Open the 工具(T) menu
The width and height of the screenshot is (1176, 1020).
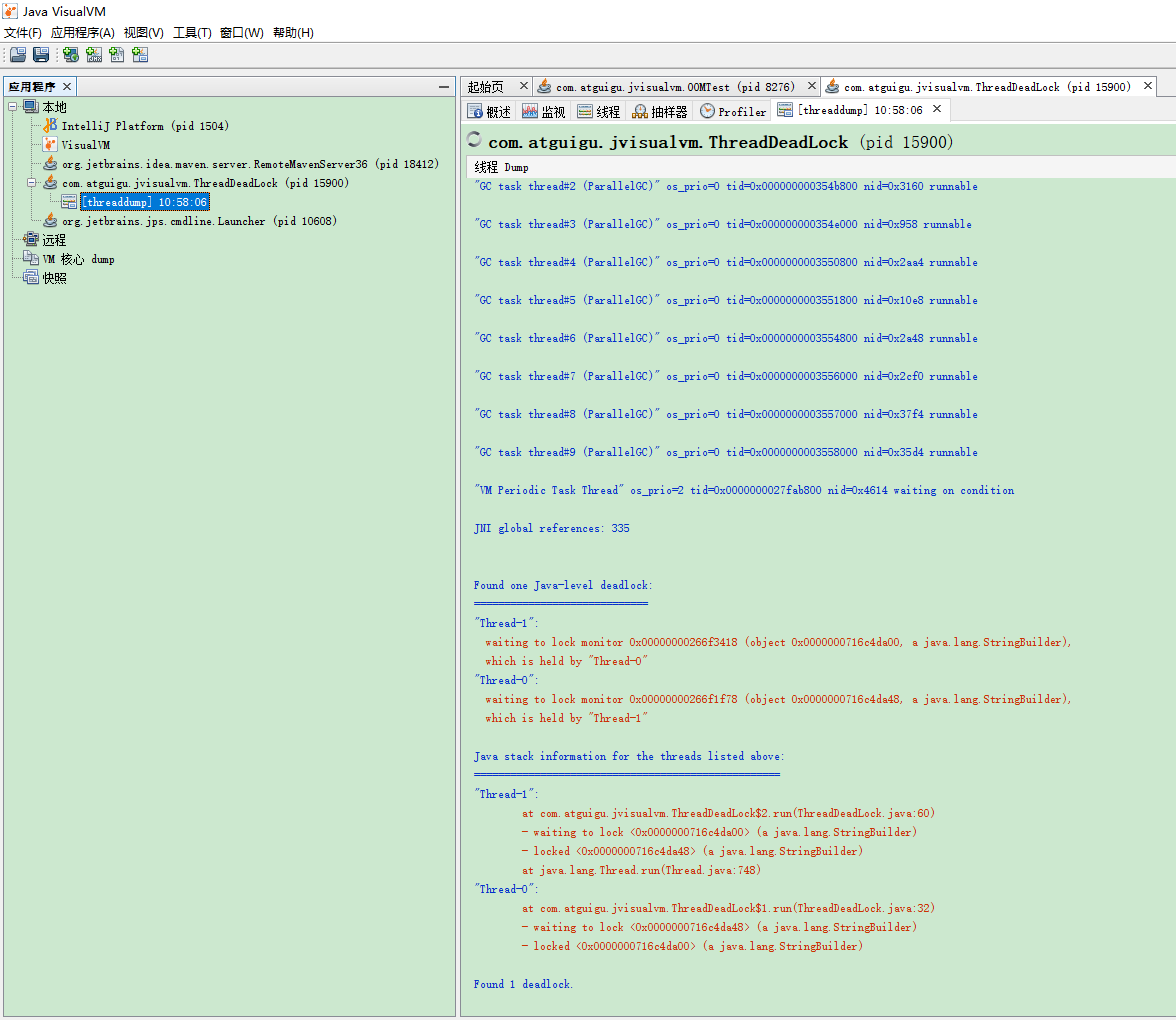[x=192, y=32]
